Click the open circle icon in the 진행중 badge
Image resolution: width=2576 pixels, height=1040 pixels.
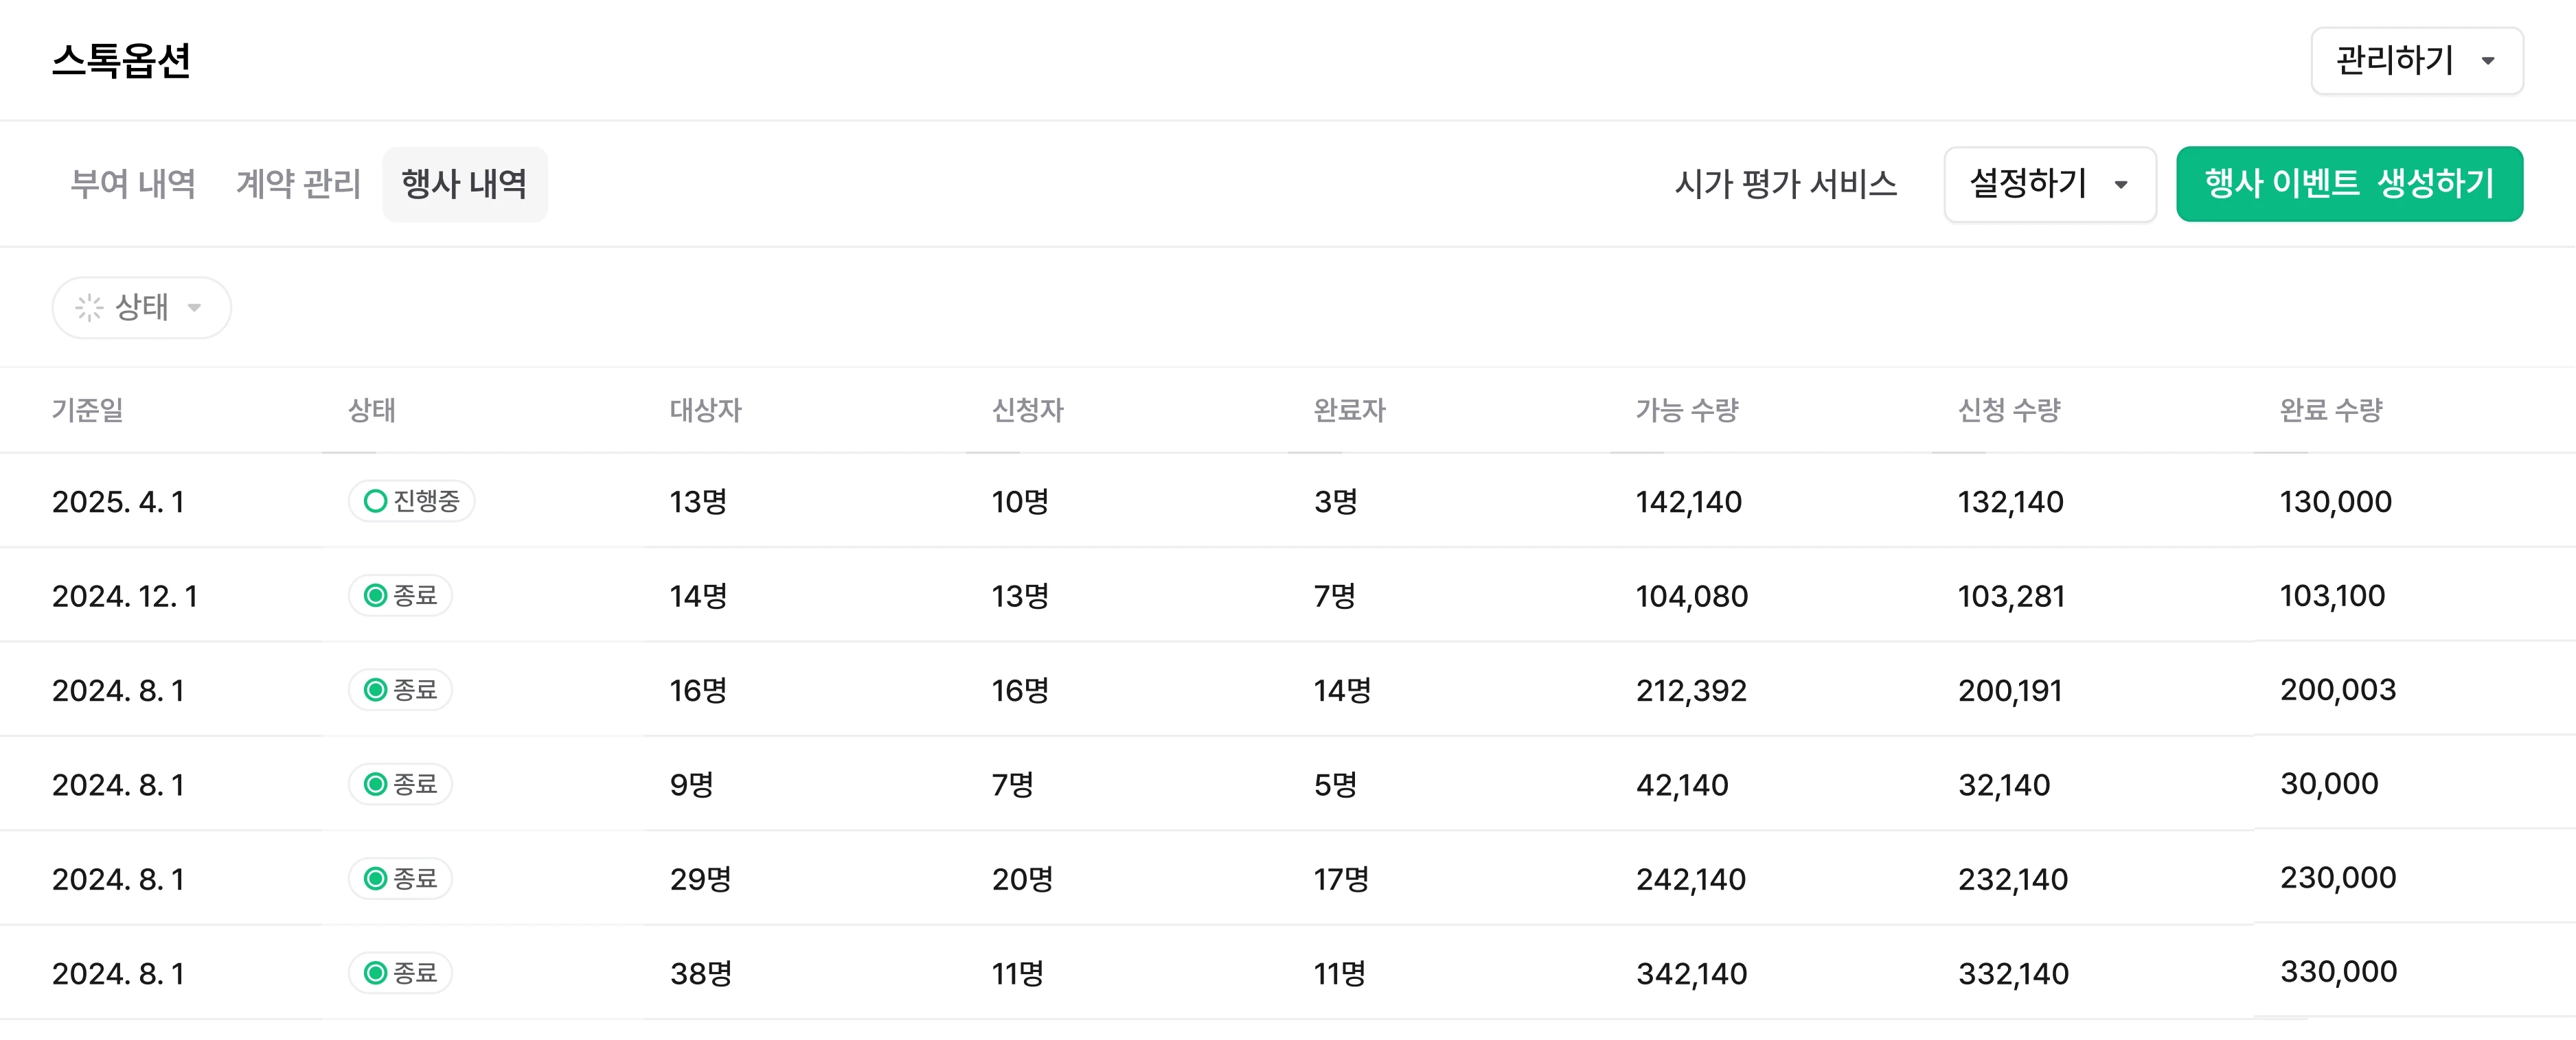(376, 502)
